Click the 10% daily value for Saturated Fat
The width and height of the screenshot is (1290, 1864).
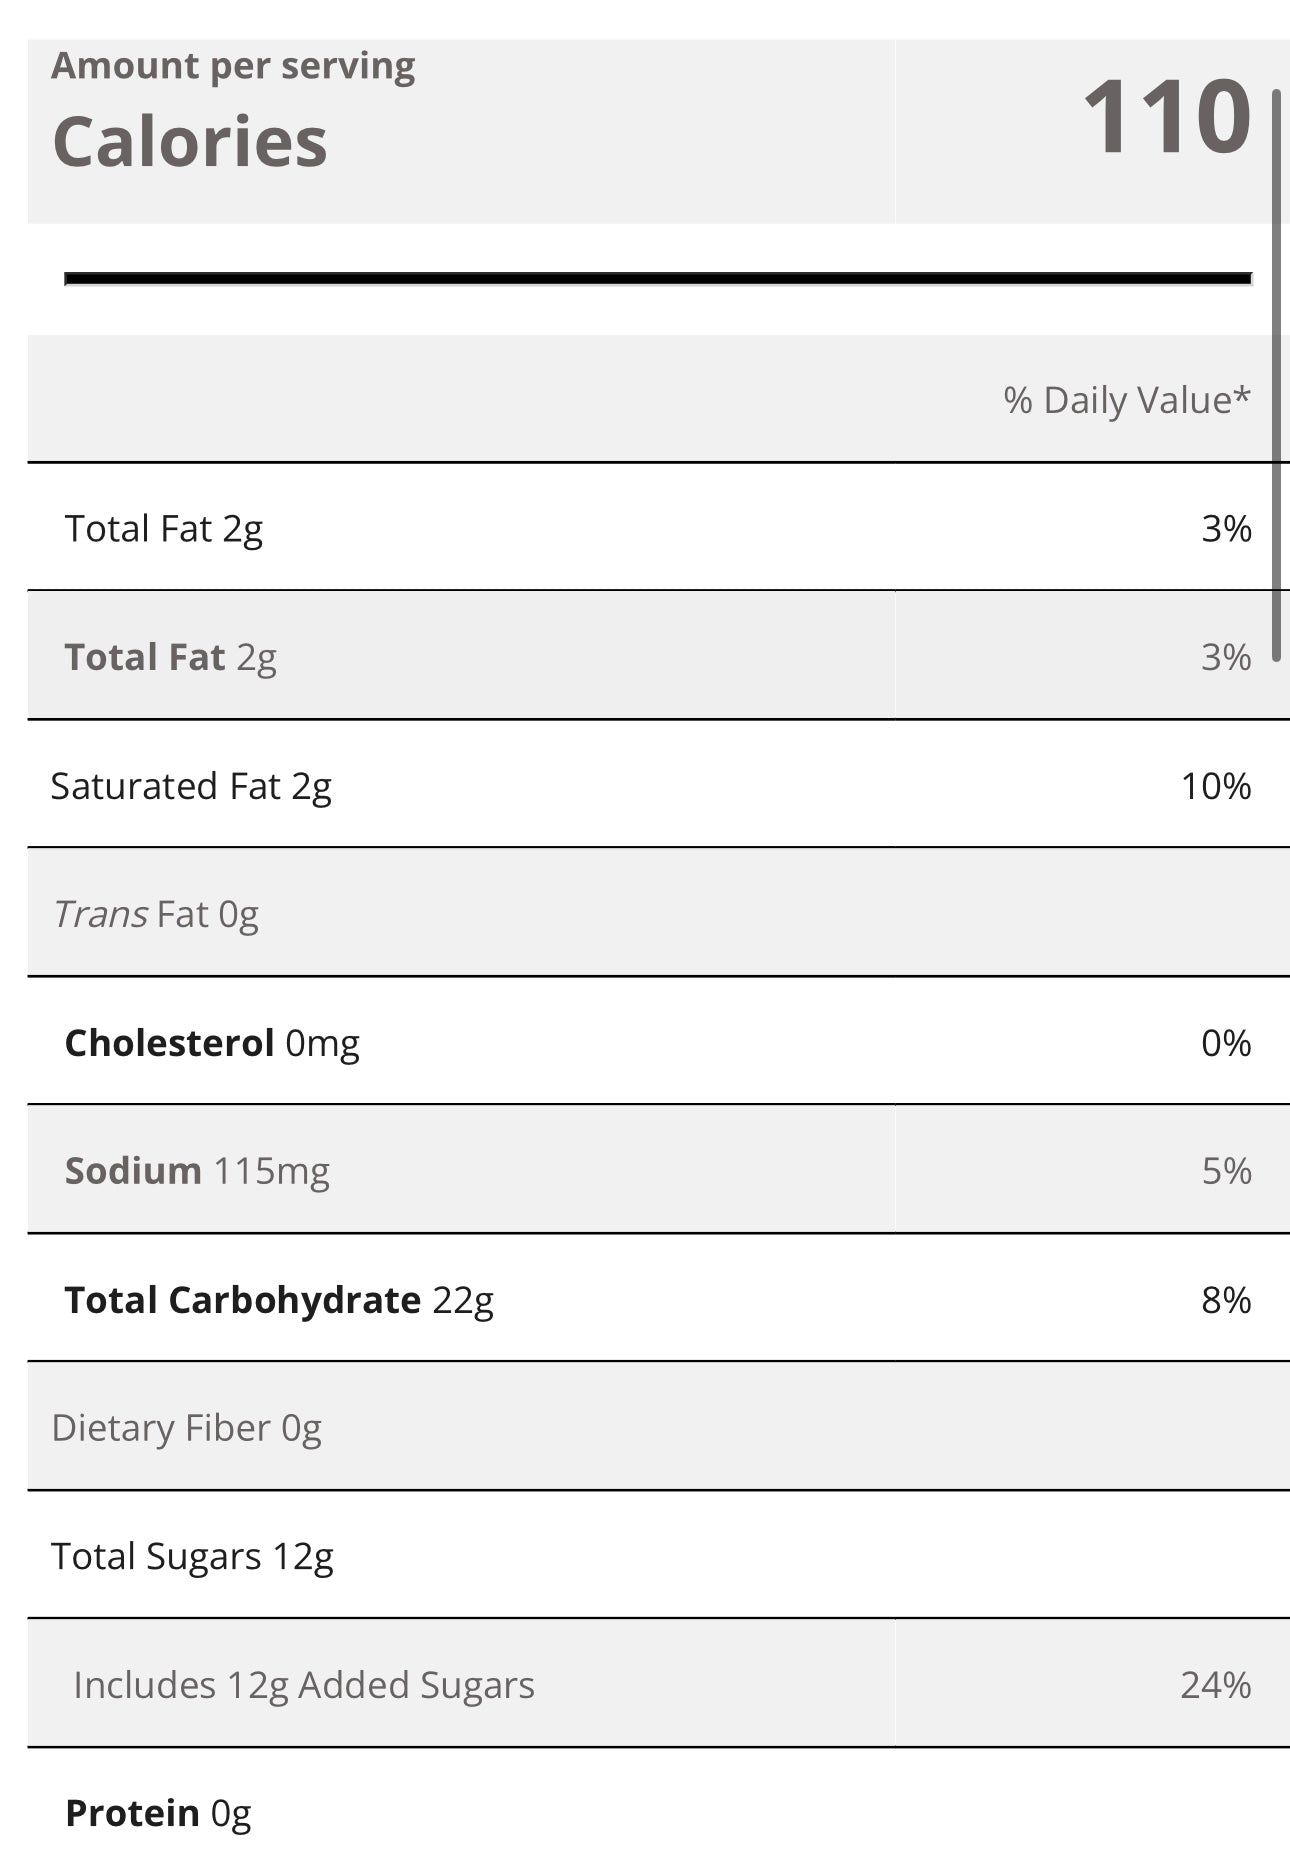point(1215,786)
